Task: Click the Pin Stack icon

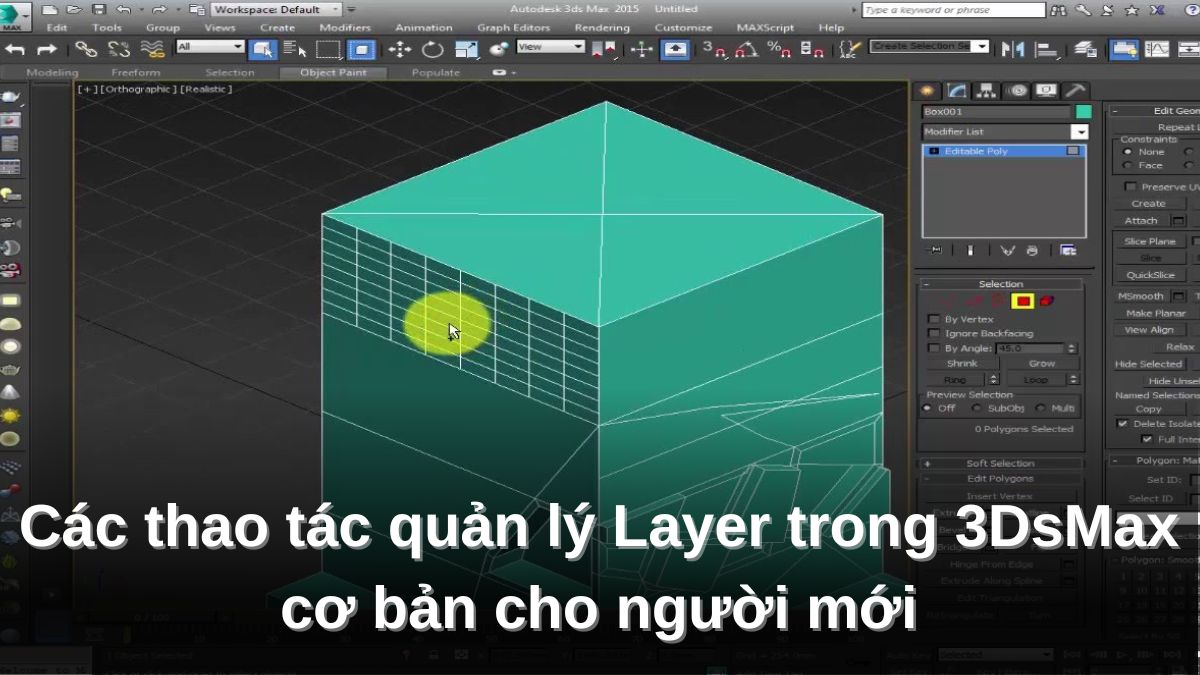Action: (936, 250)
